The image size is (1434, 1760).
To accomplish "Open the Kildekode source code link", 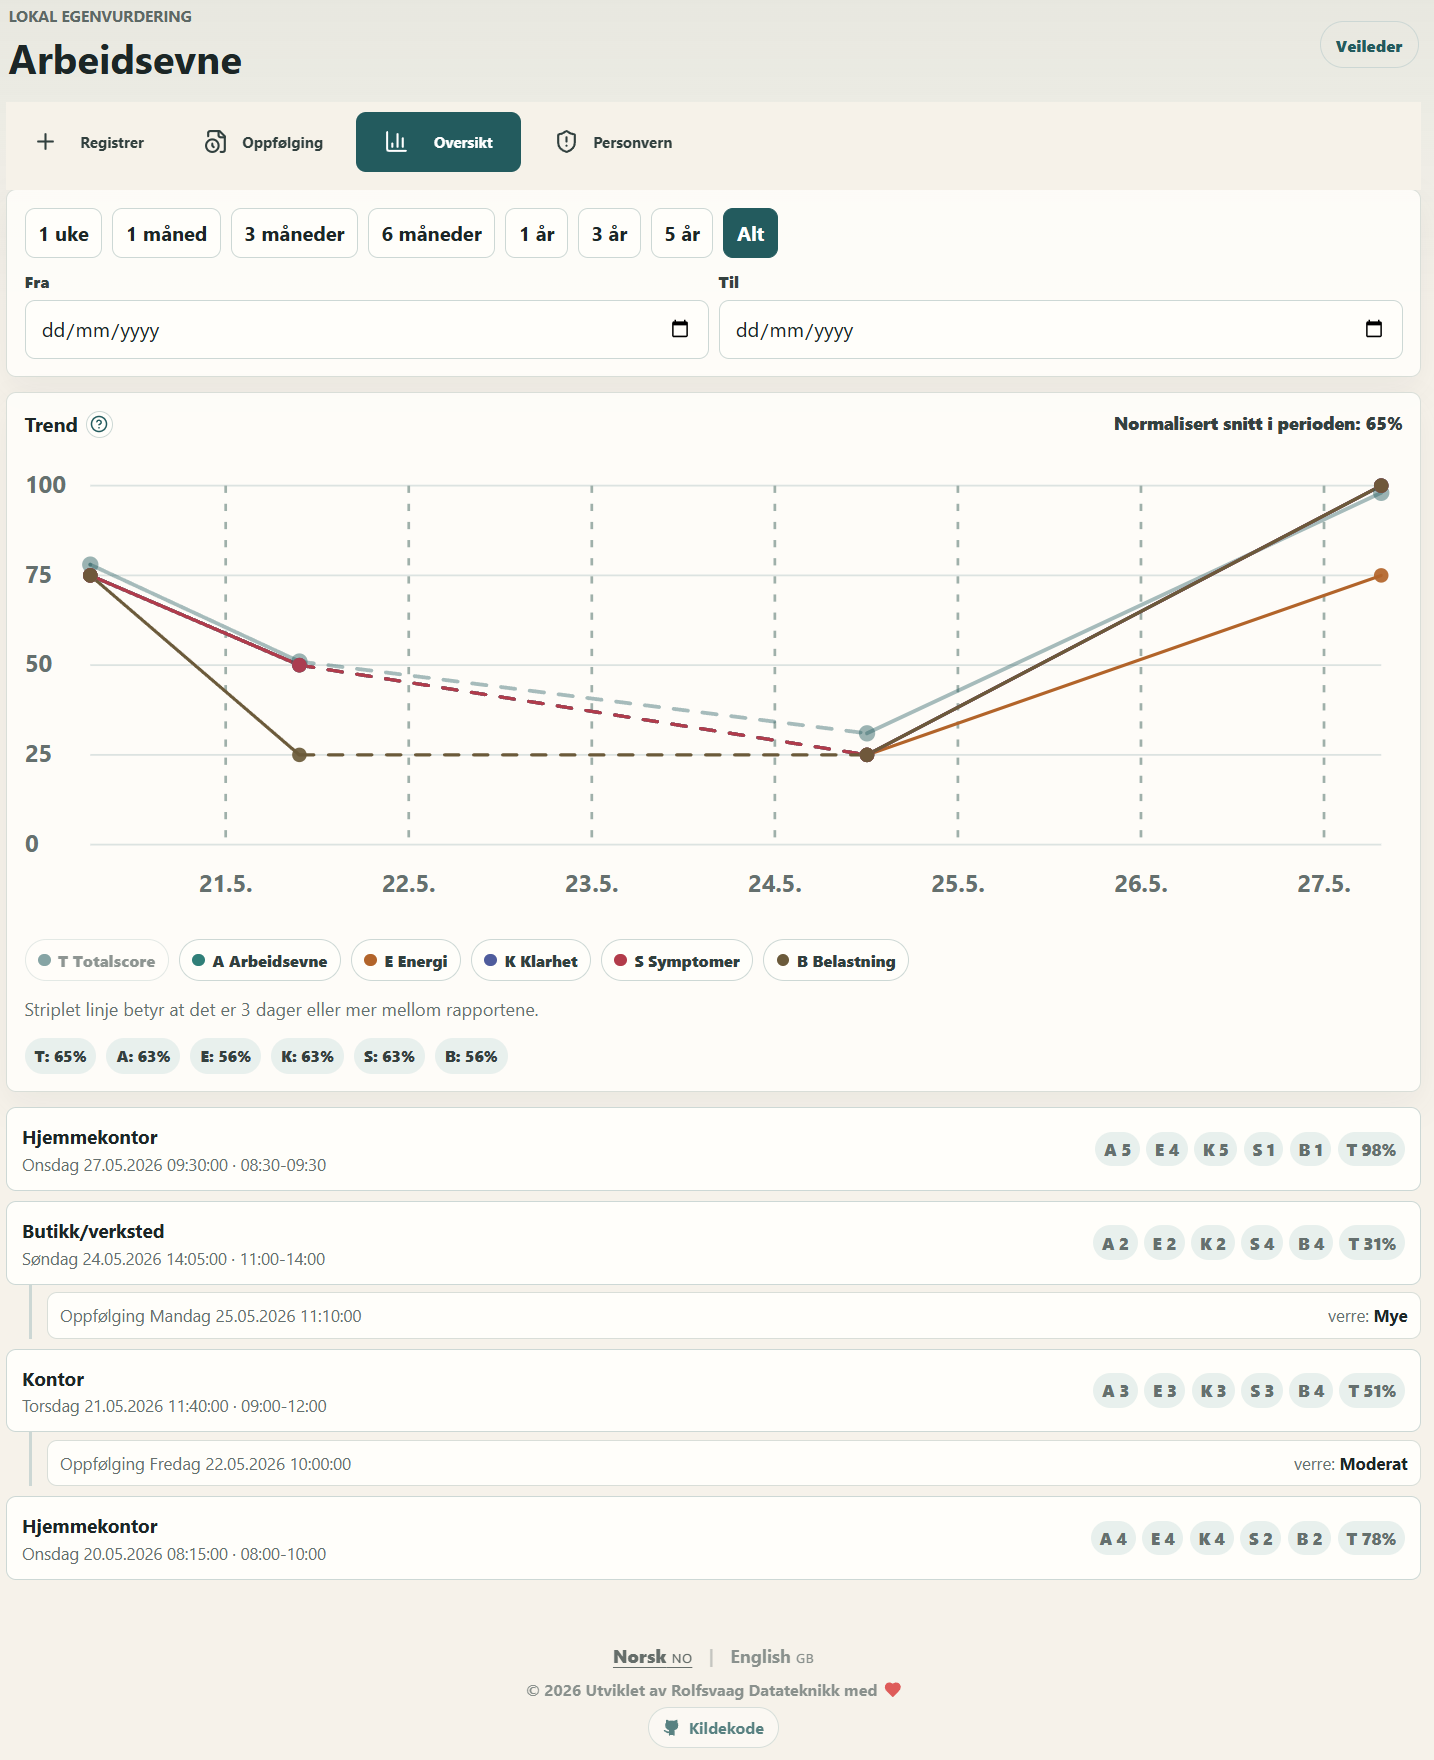I will 714,1727.
